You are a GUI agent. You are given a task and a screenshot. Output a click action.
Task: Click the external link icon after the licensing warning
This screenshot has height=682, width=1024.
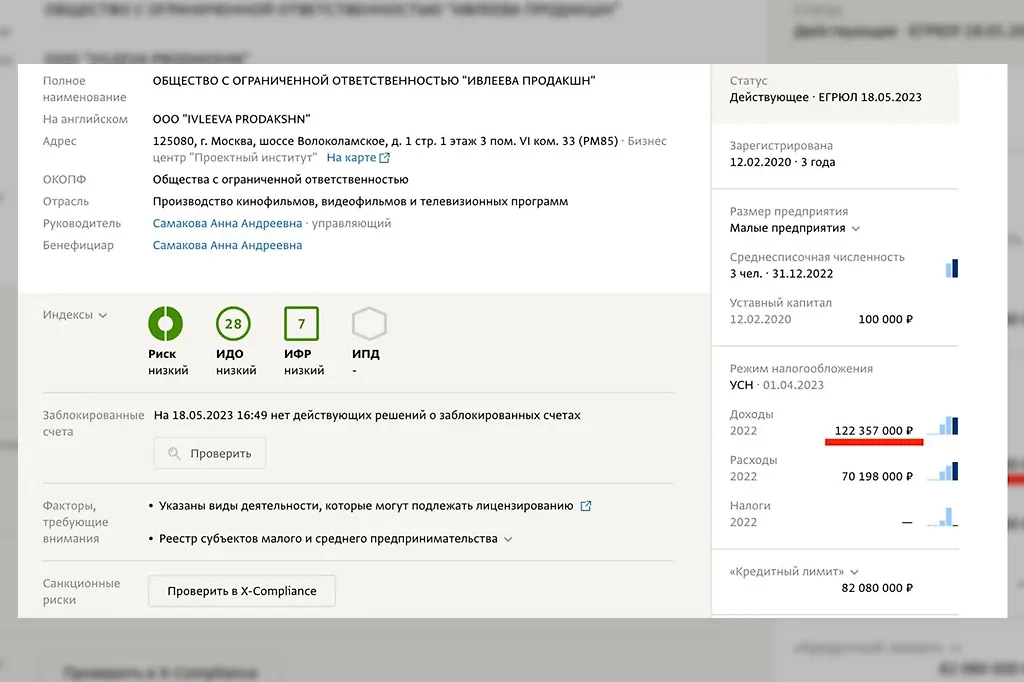click(x=586, y=506)
